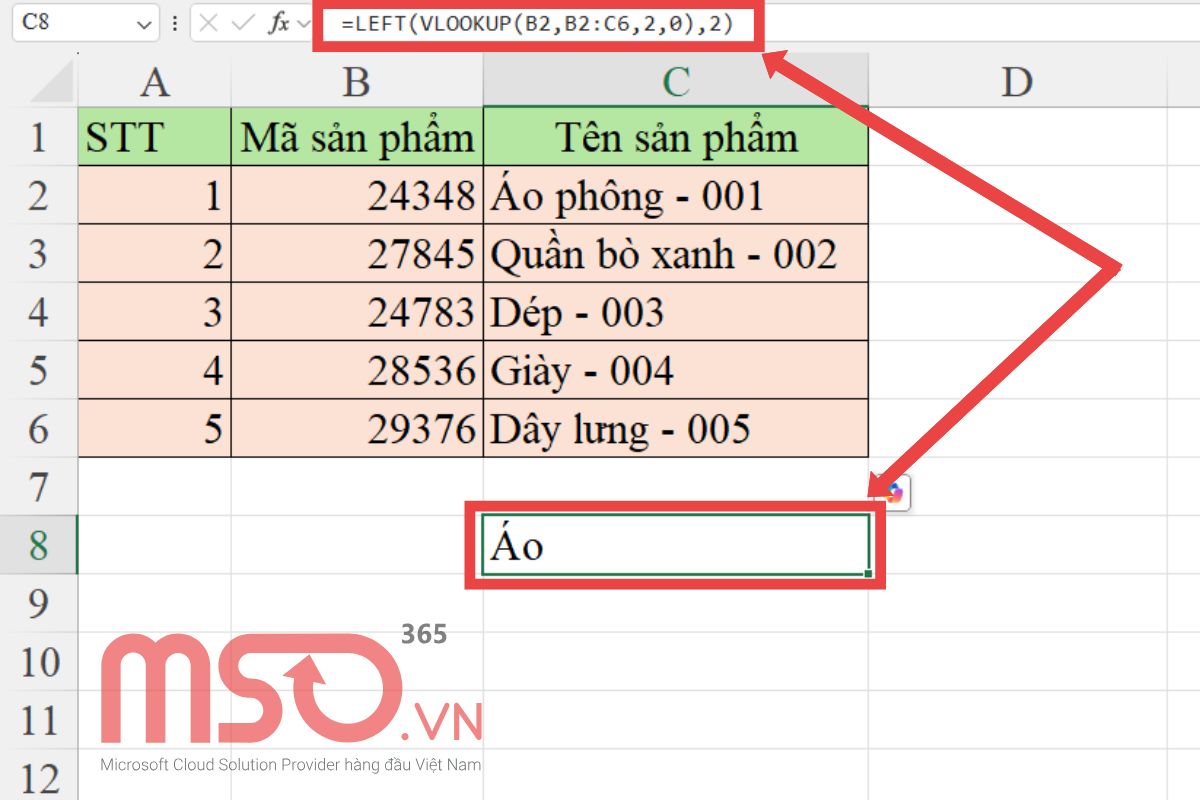Select cell with product code 29376
The image size is (1200, 800).
[x=357, y=429]
